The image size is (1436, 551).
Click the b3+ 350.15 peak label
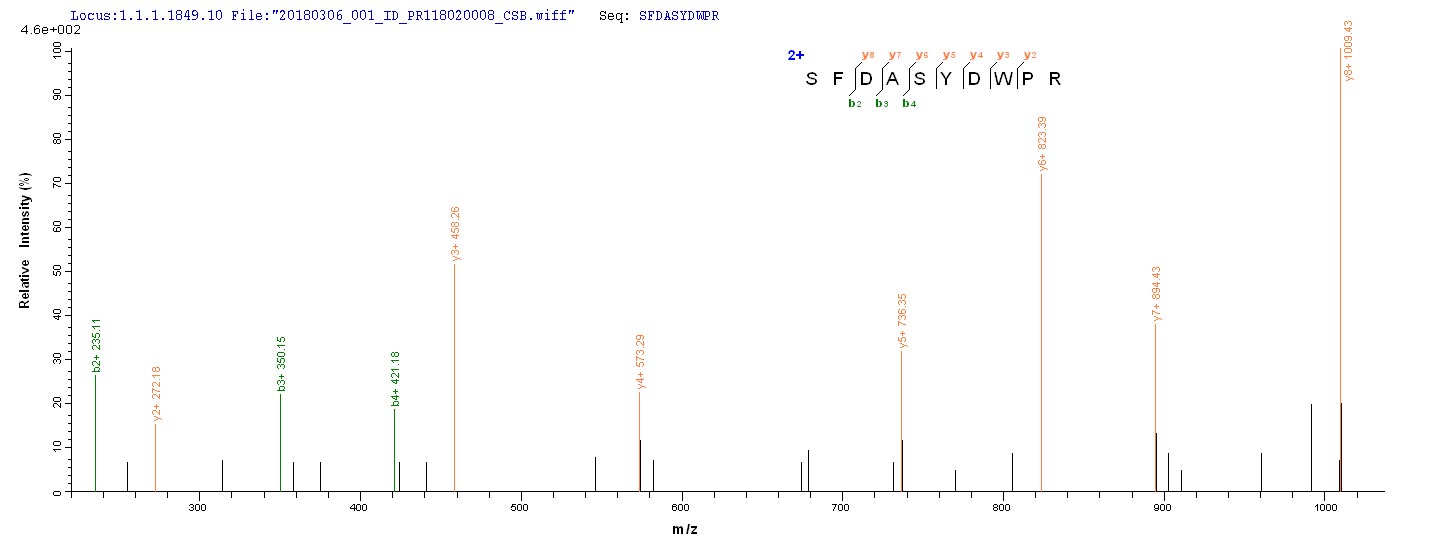pos(282,364)
